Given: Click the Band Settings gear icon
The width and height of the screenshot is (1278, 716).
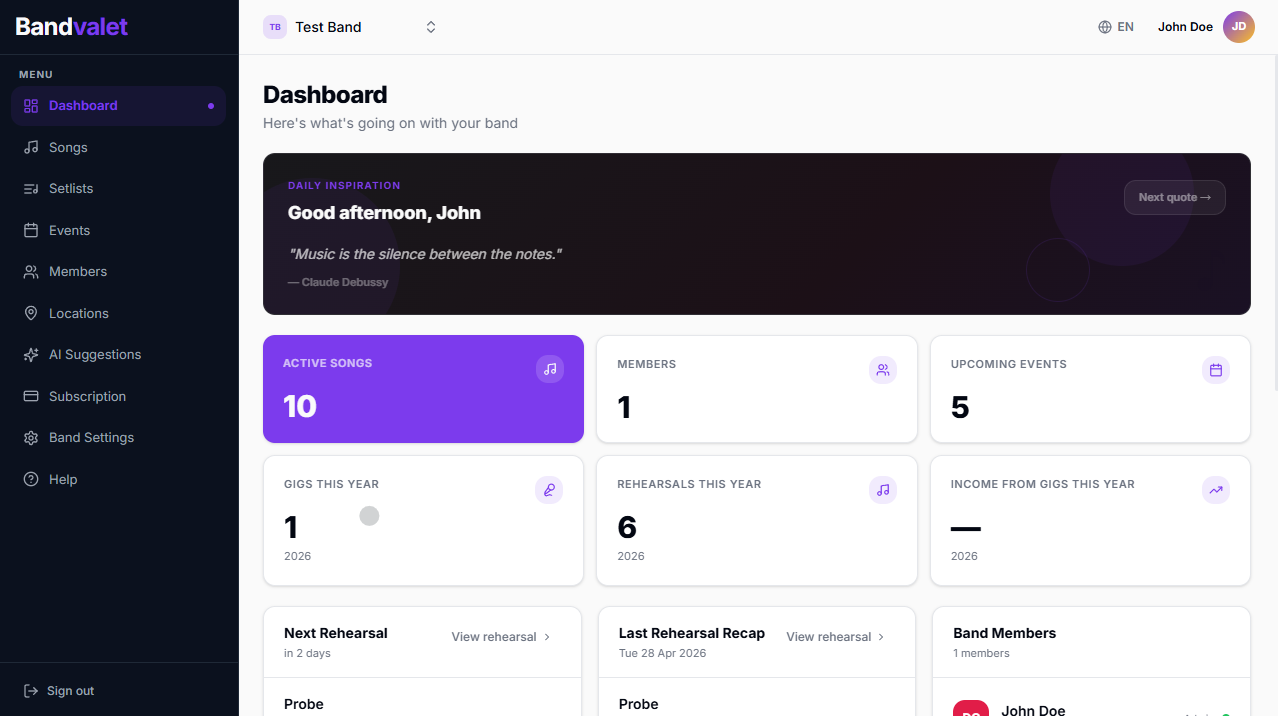Looking at the screenshot, I should pos(31,438).
